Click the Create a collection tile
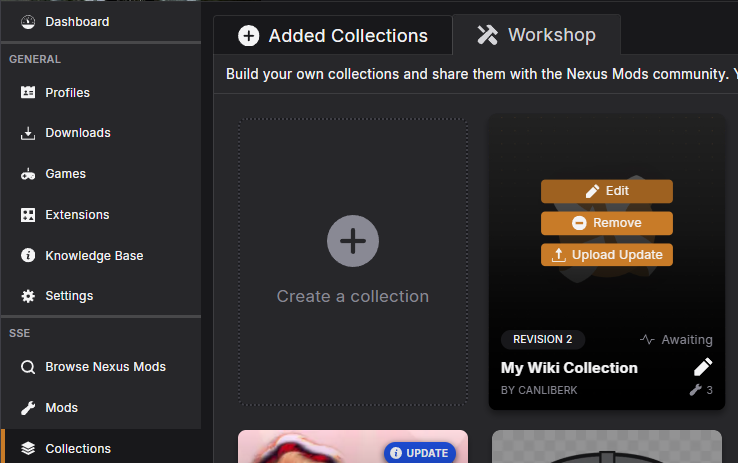738x463 pixels. click(353, 262)
